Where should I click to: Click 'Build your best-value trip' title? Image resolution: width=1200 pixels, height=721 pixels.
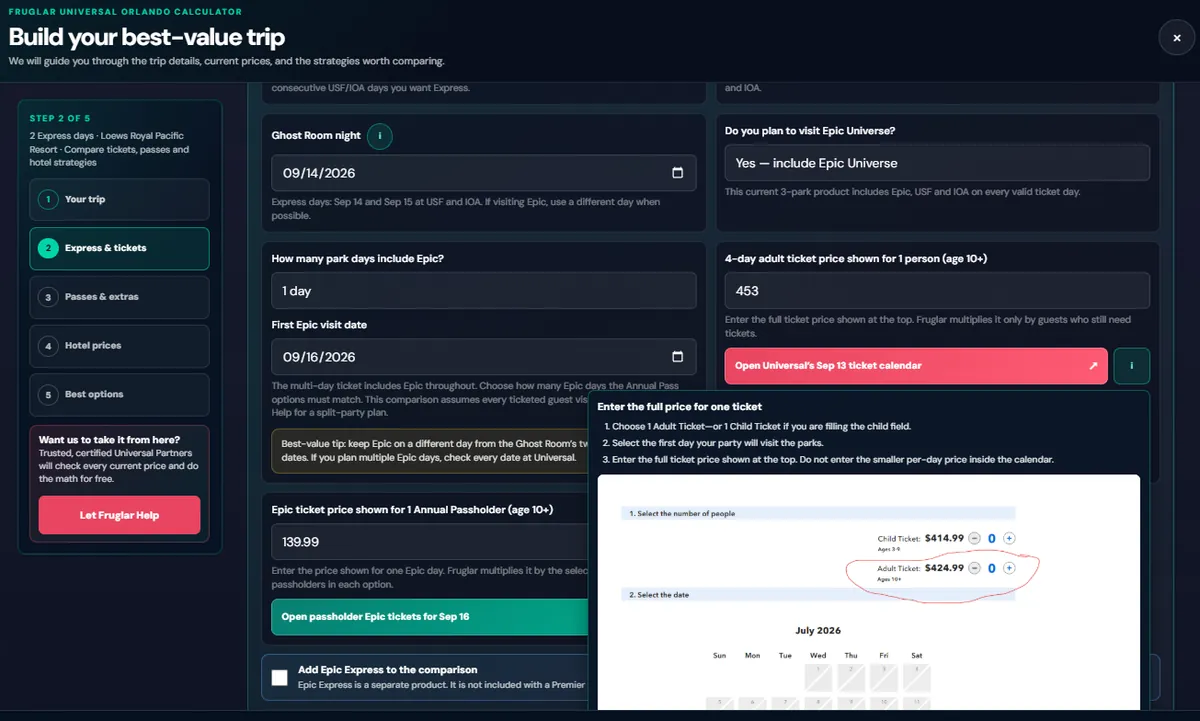[147, 37]
